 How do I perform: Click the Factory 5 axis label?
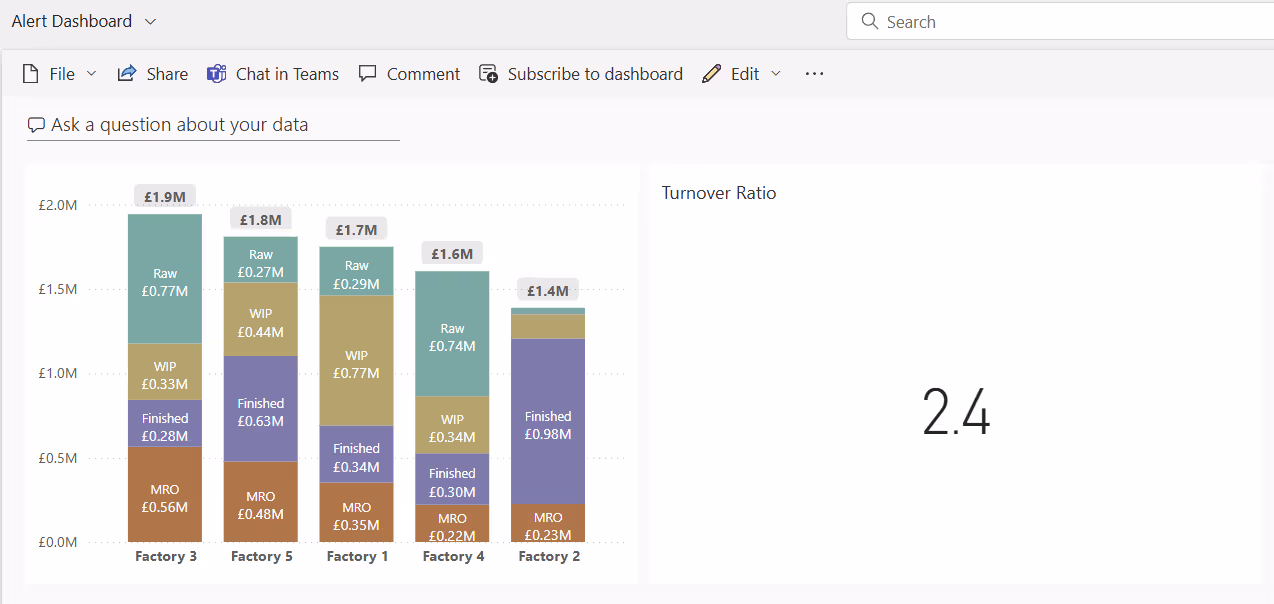pyautogui.click(x=262, y=556)
